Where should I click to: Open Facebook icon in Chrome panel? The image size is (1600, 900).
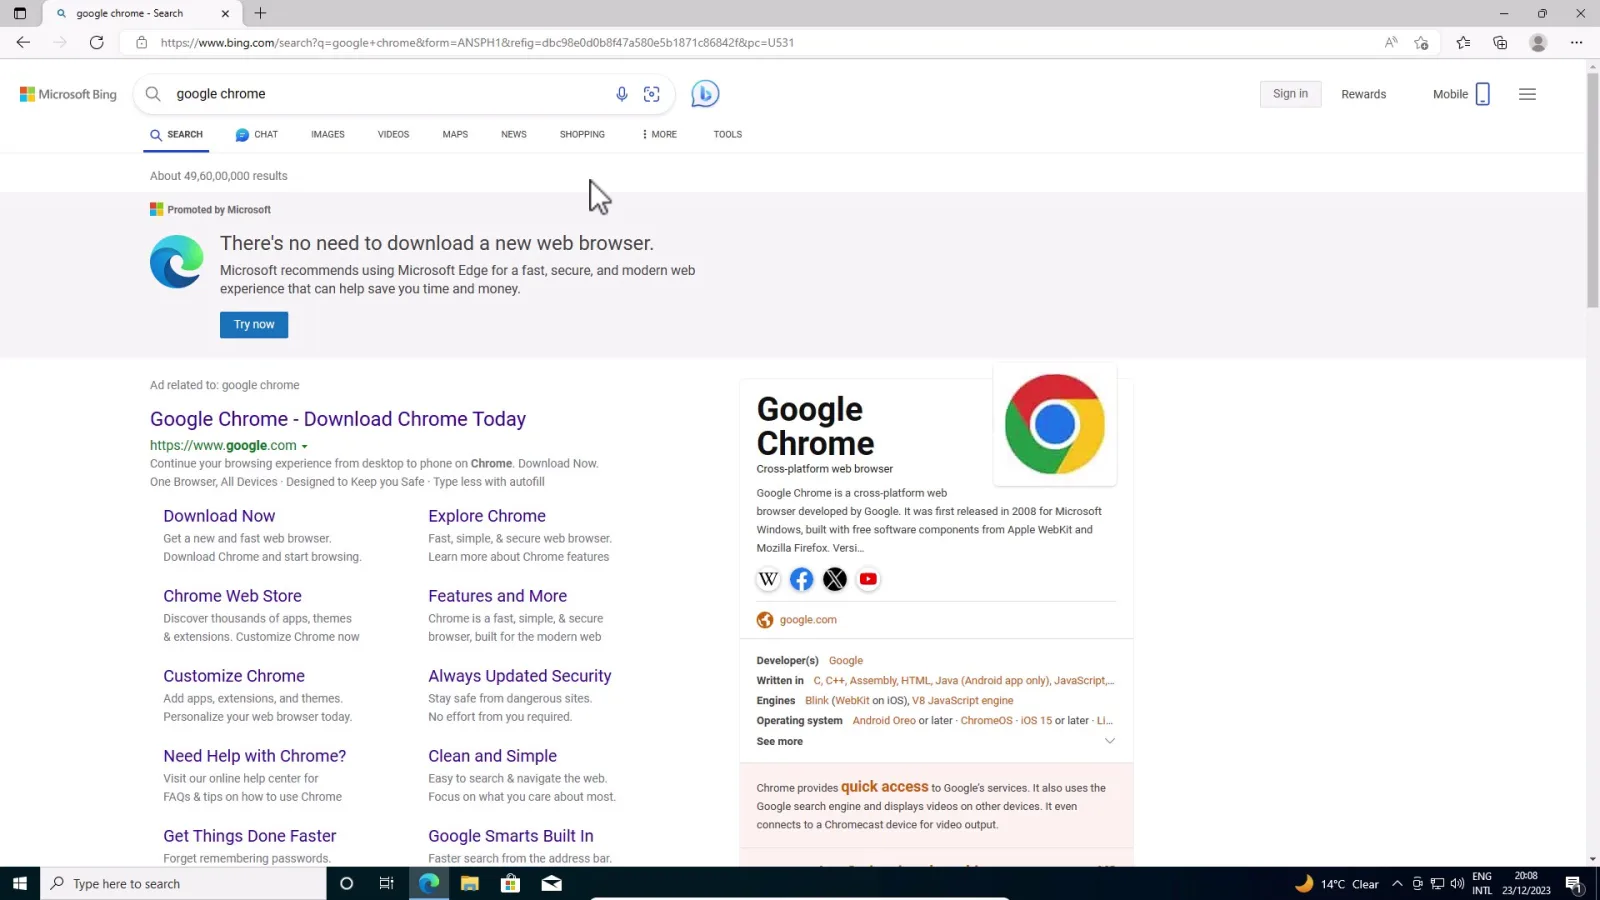[801, 579]
